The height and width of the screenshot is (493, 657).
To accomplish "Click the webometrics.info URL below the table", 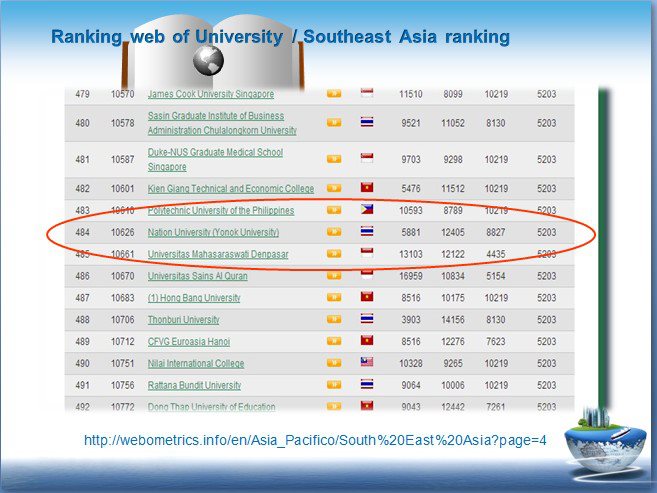I will click(x=315, y=440).
